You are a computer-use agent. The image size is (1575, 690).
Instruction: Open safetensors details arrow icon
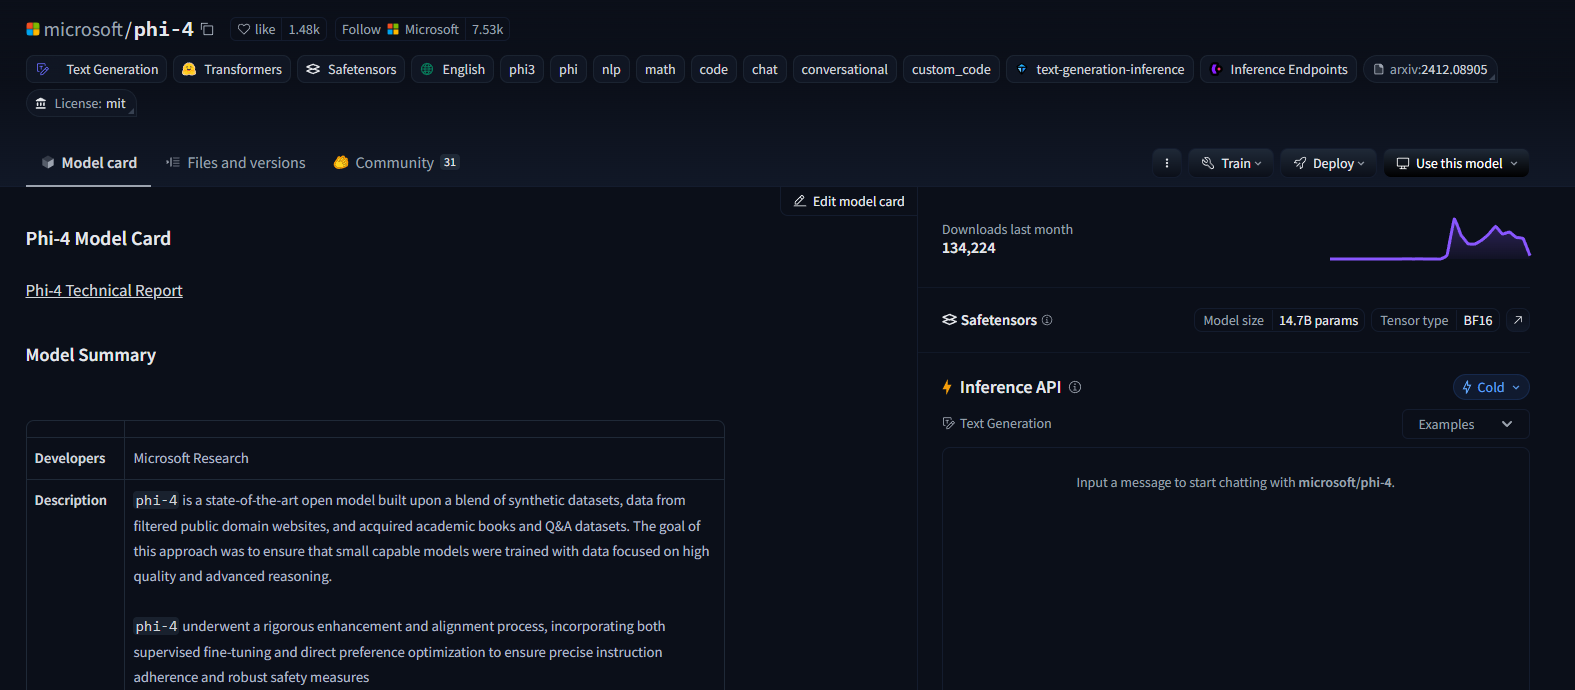point(1518,320)
